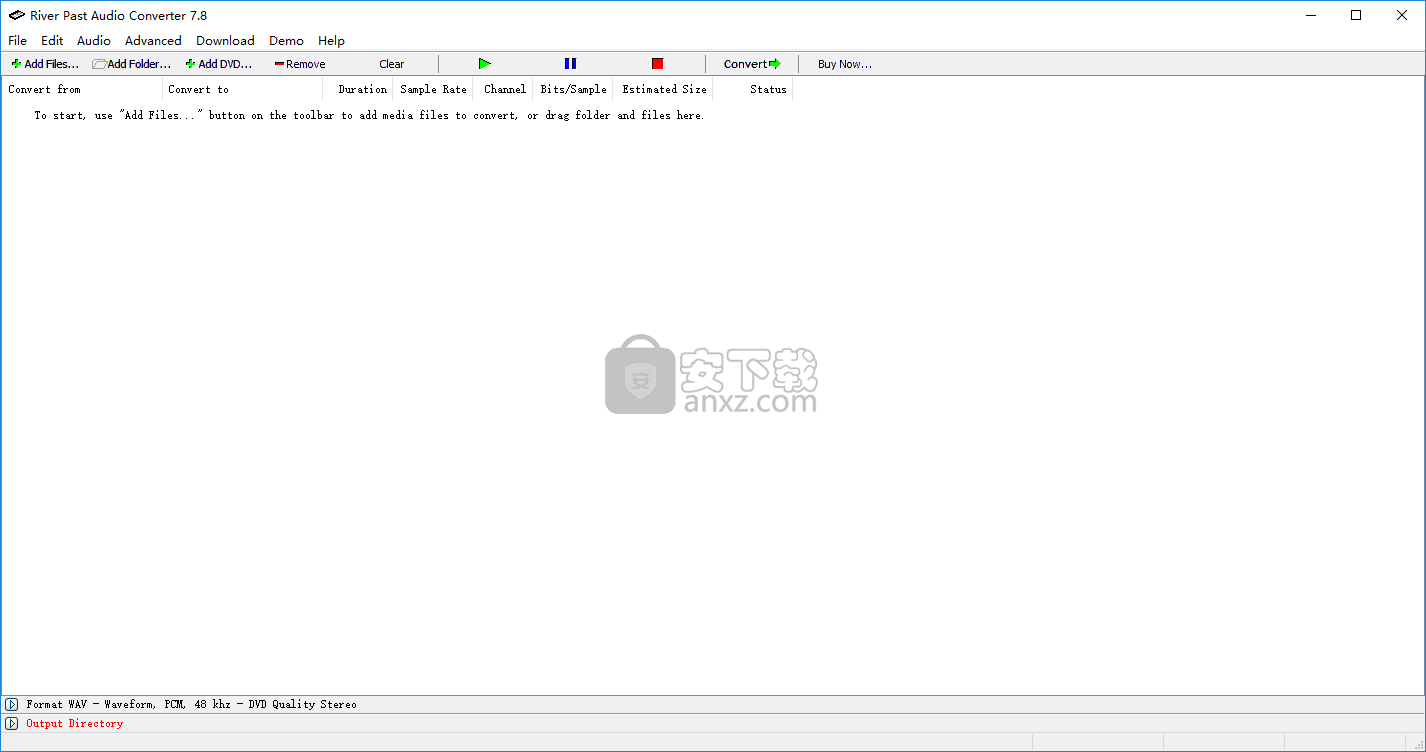
Task: Maximize the Audio Converter window
Action: 1356,15
